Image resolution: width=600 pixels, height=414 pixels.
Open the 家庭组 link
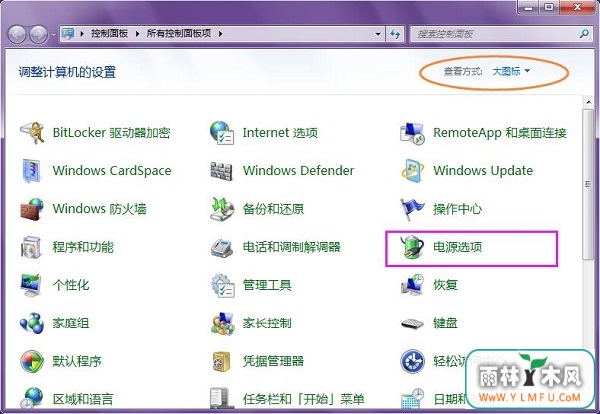coord(71,323)
